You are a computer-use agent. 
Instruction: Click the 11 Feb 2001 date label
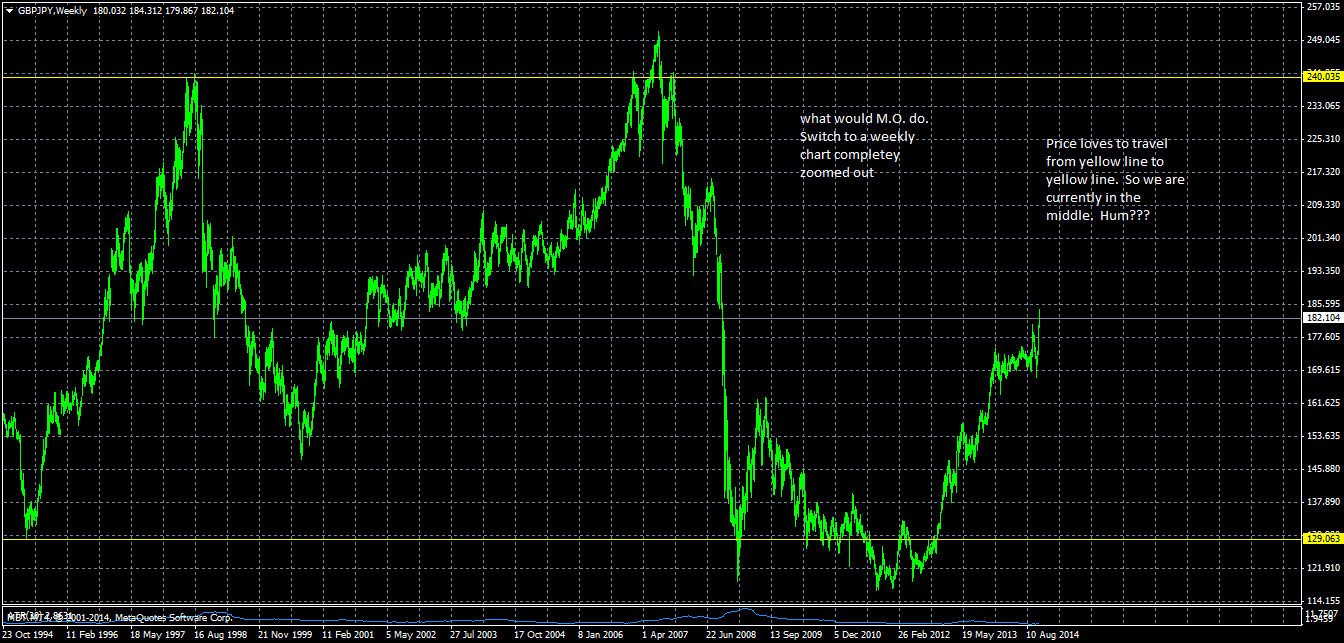pyautogui.click(x=349, y=634)
